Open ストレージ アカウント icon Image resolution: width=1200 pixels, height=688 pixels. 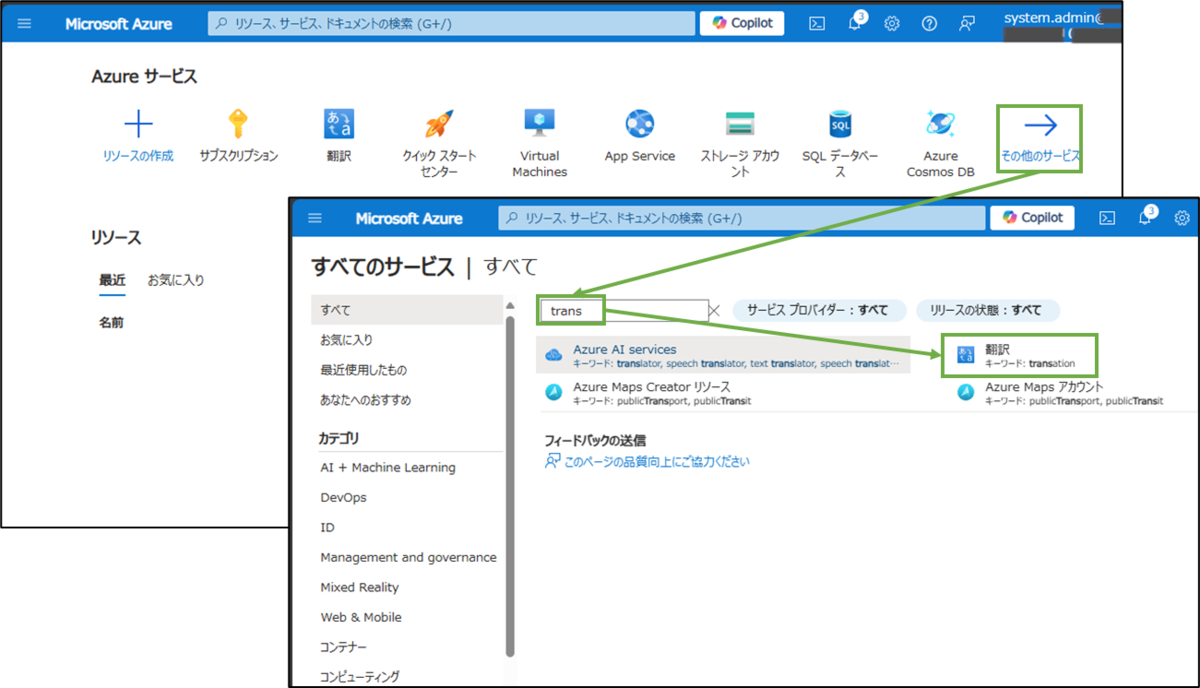740,124
